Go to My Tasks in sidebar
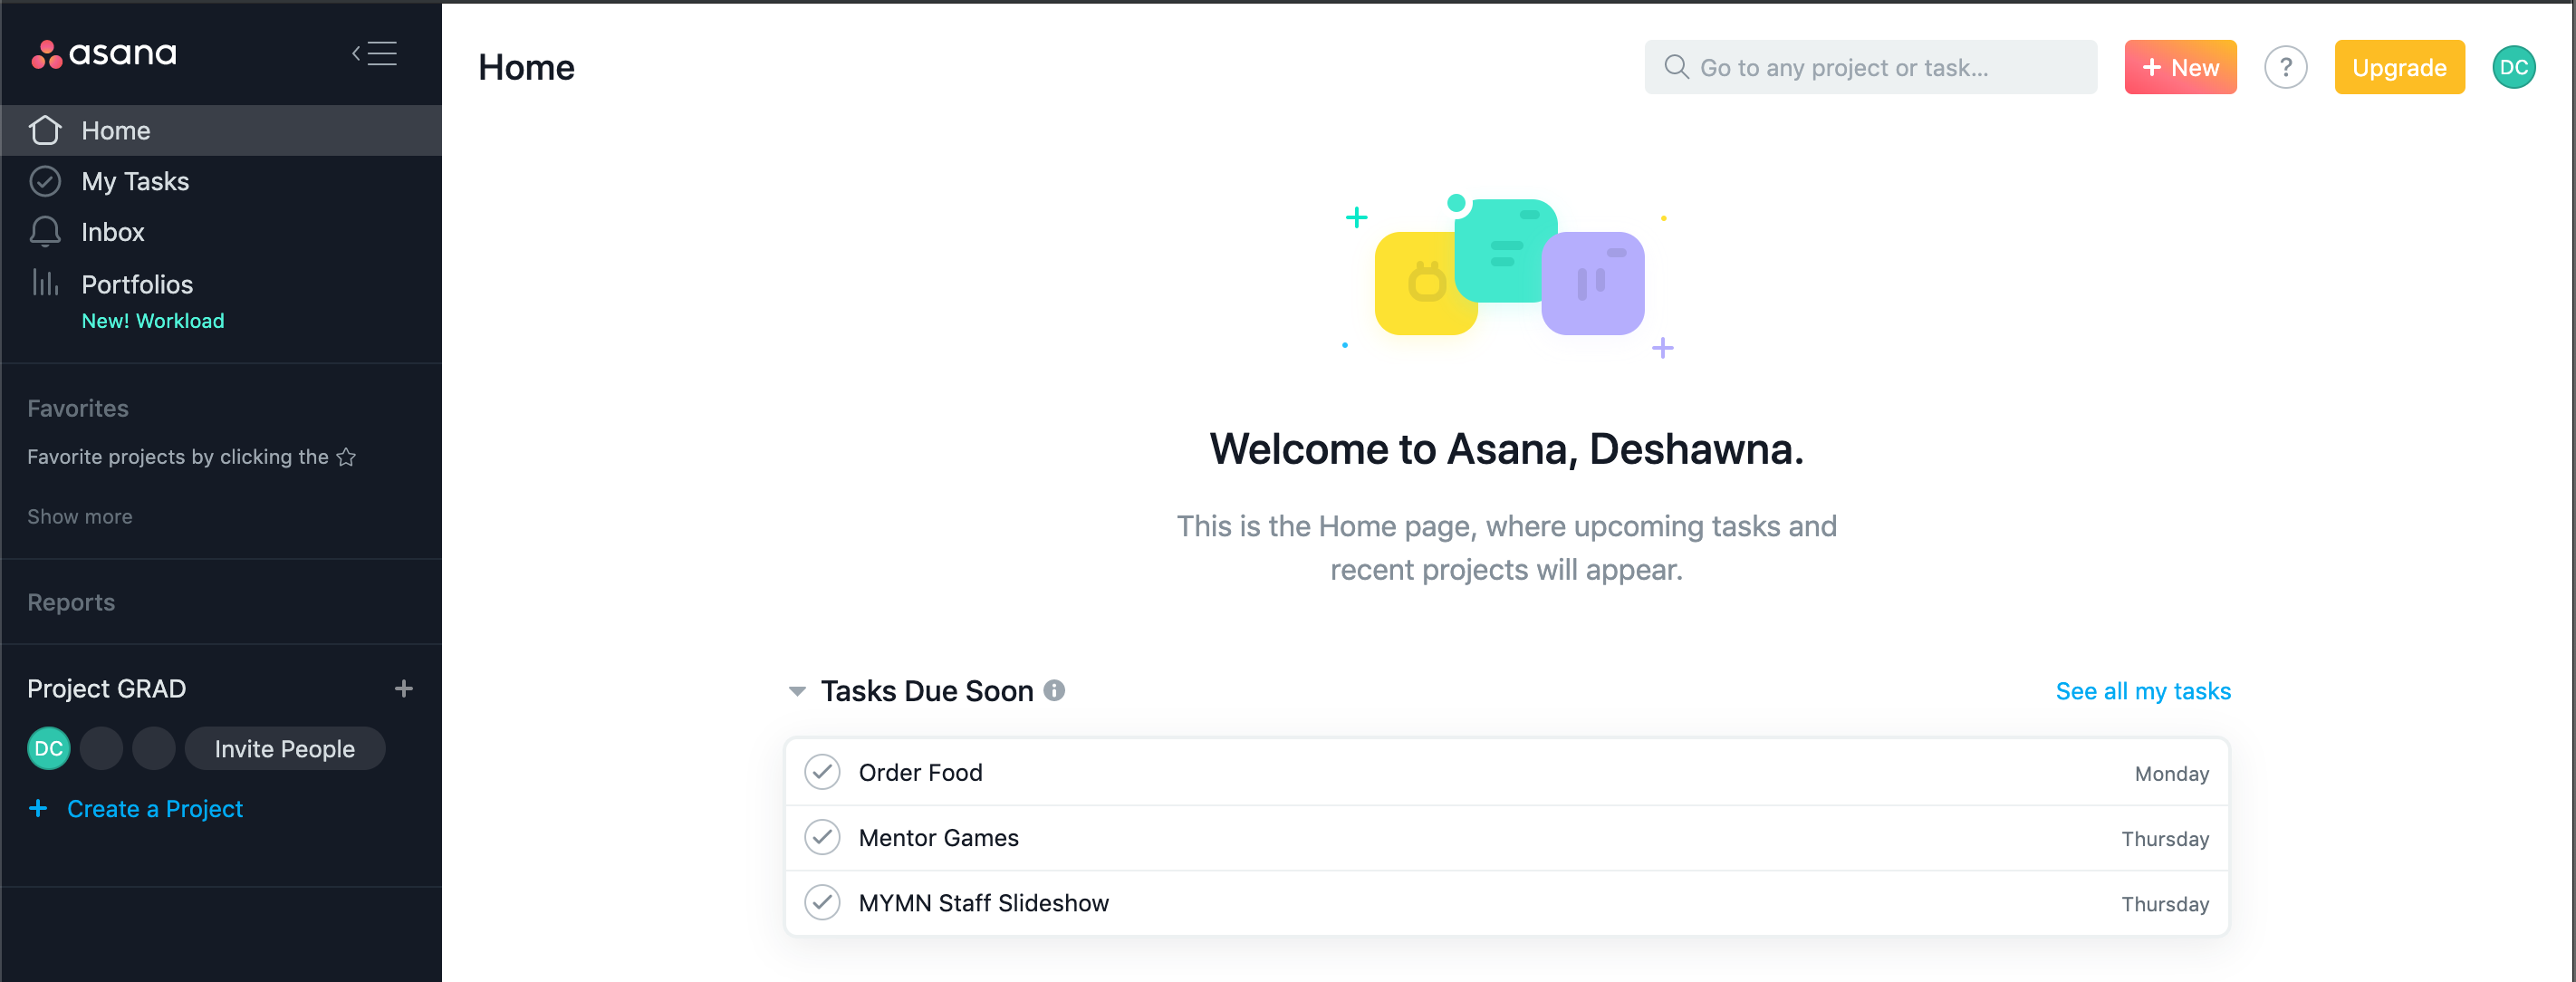The image size is (2576, 982). (x=135, y=181)
